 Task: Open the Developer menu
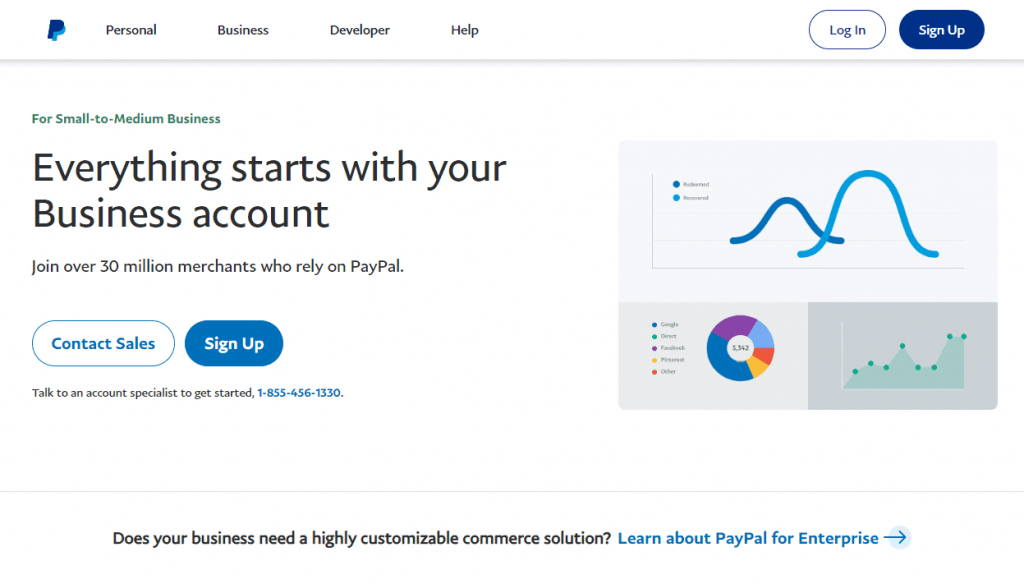pyautogui.click(x=360, y=30)
